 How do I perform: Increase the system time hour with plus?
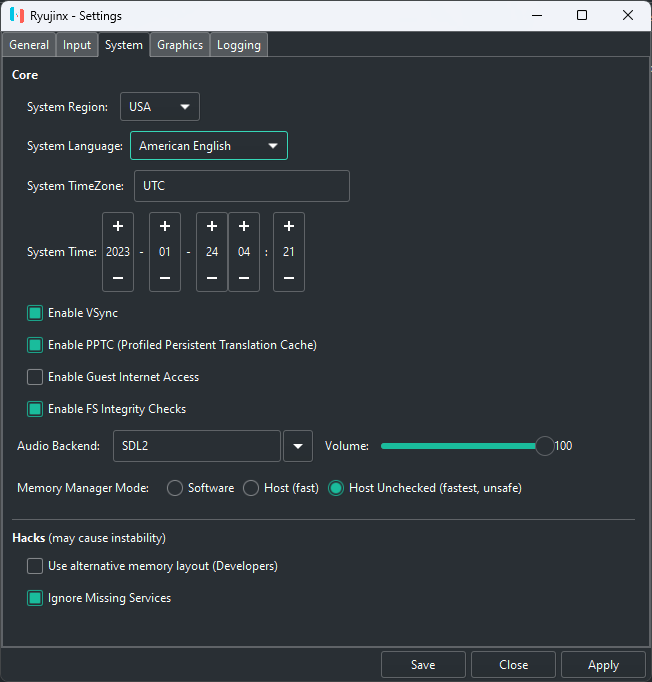click(244, 226)
